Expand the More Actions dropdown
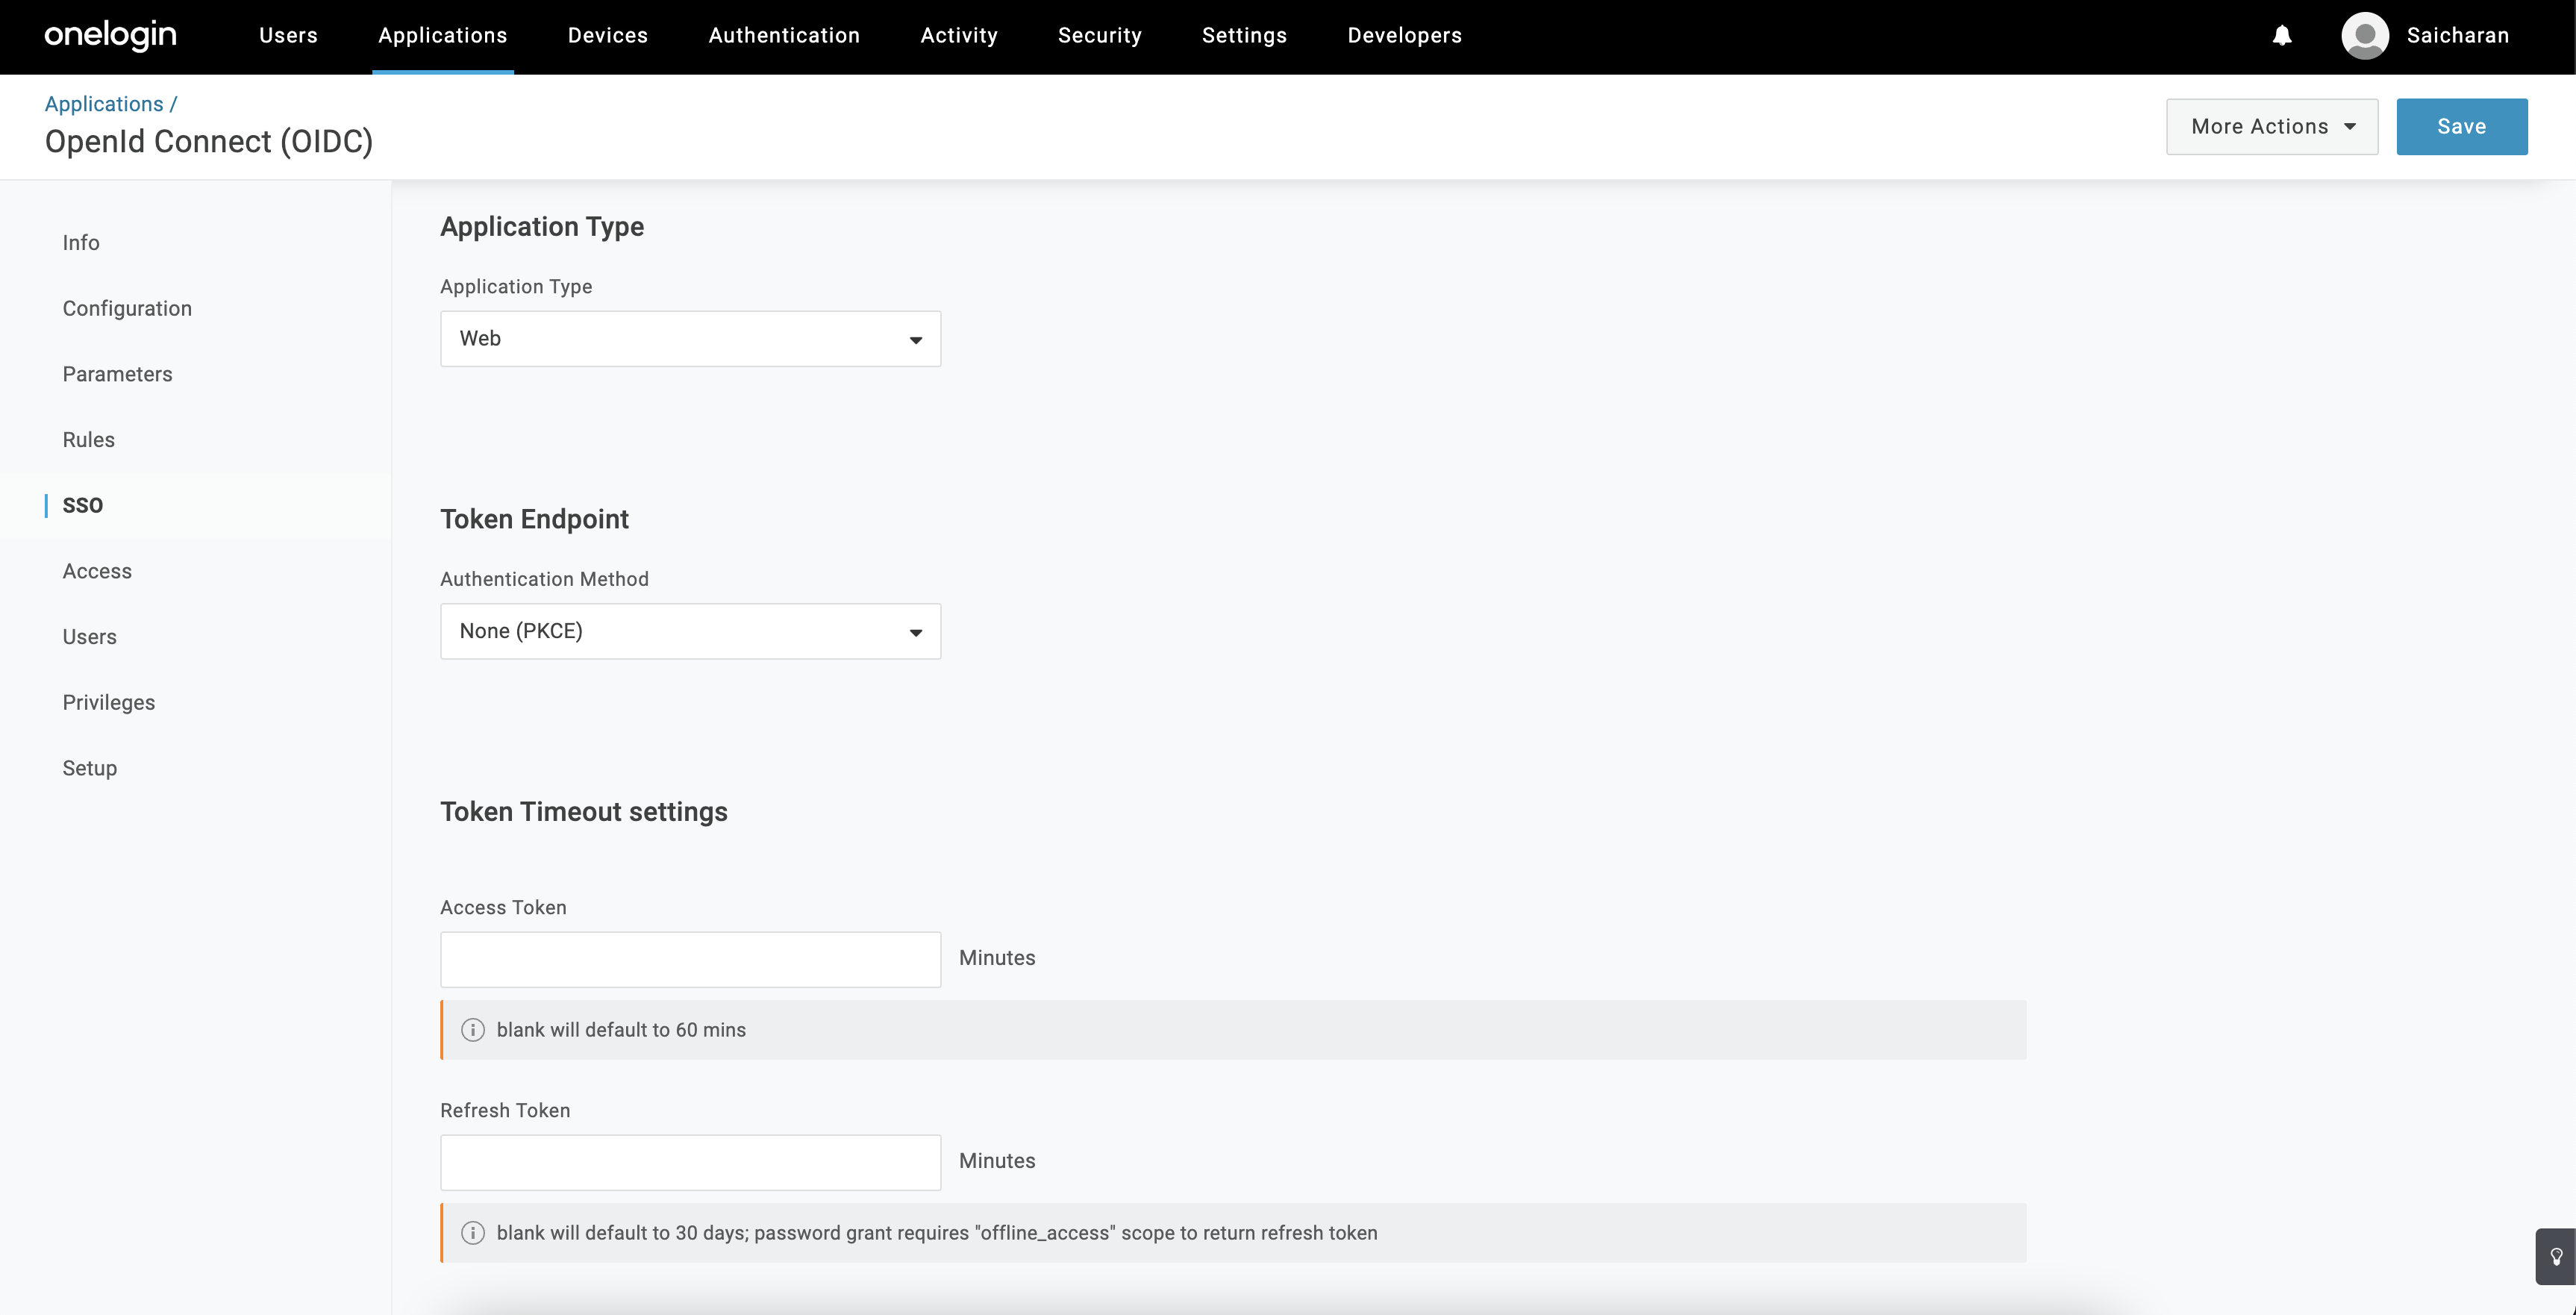Image resolution: width=2576 pixels, height=1315 pixels. point(2272,127)
